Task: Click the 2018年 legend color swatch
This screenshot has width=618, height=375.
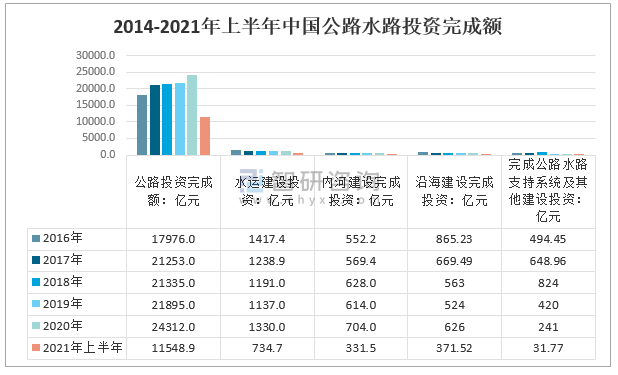Action: point(36,282)
